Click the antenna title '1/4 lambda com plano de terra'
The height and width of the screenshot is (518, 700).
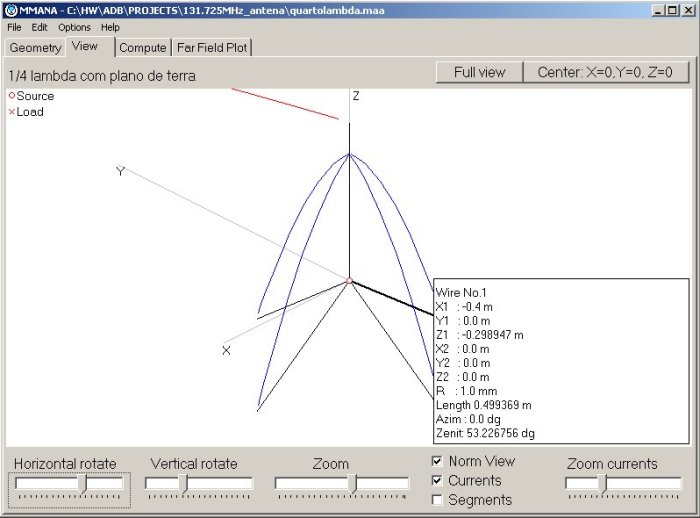(x=102, y=76)
